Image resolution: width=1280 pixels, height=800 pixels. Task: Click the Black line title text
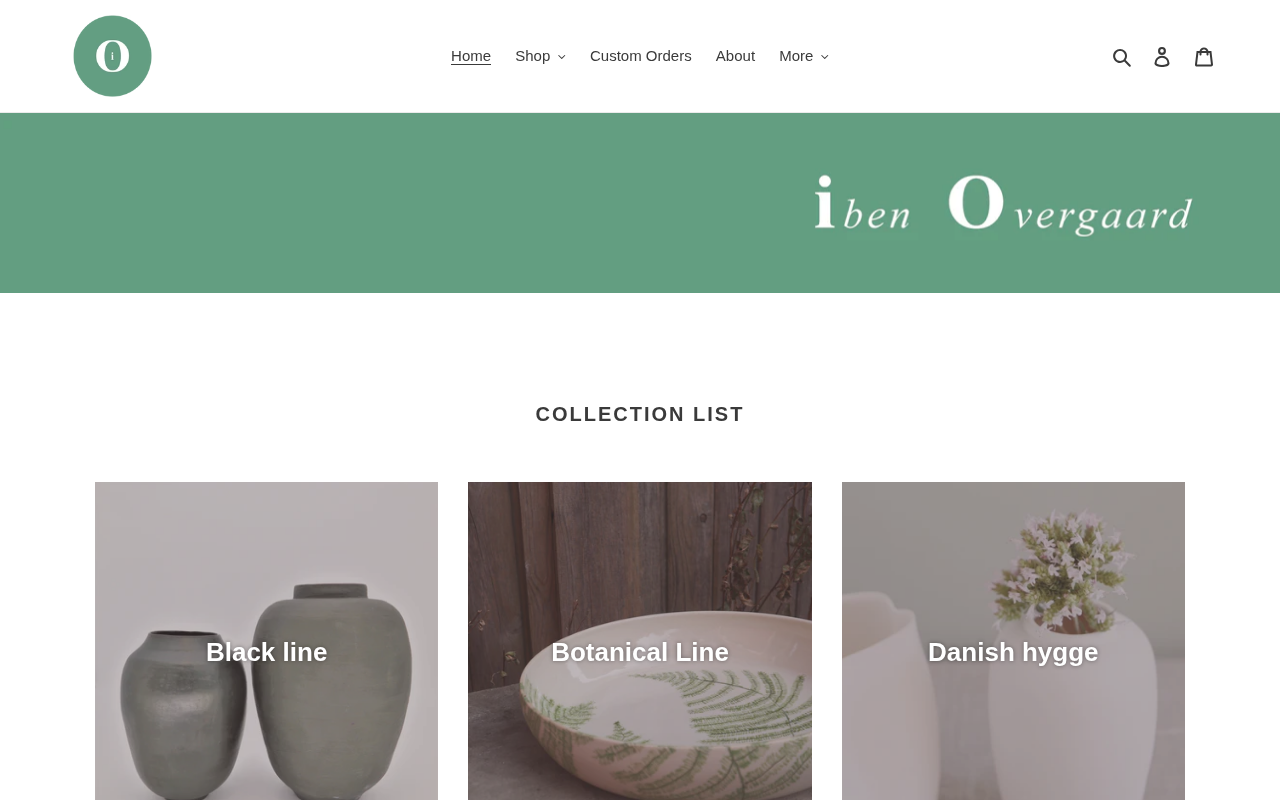(266, 652)
